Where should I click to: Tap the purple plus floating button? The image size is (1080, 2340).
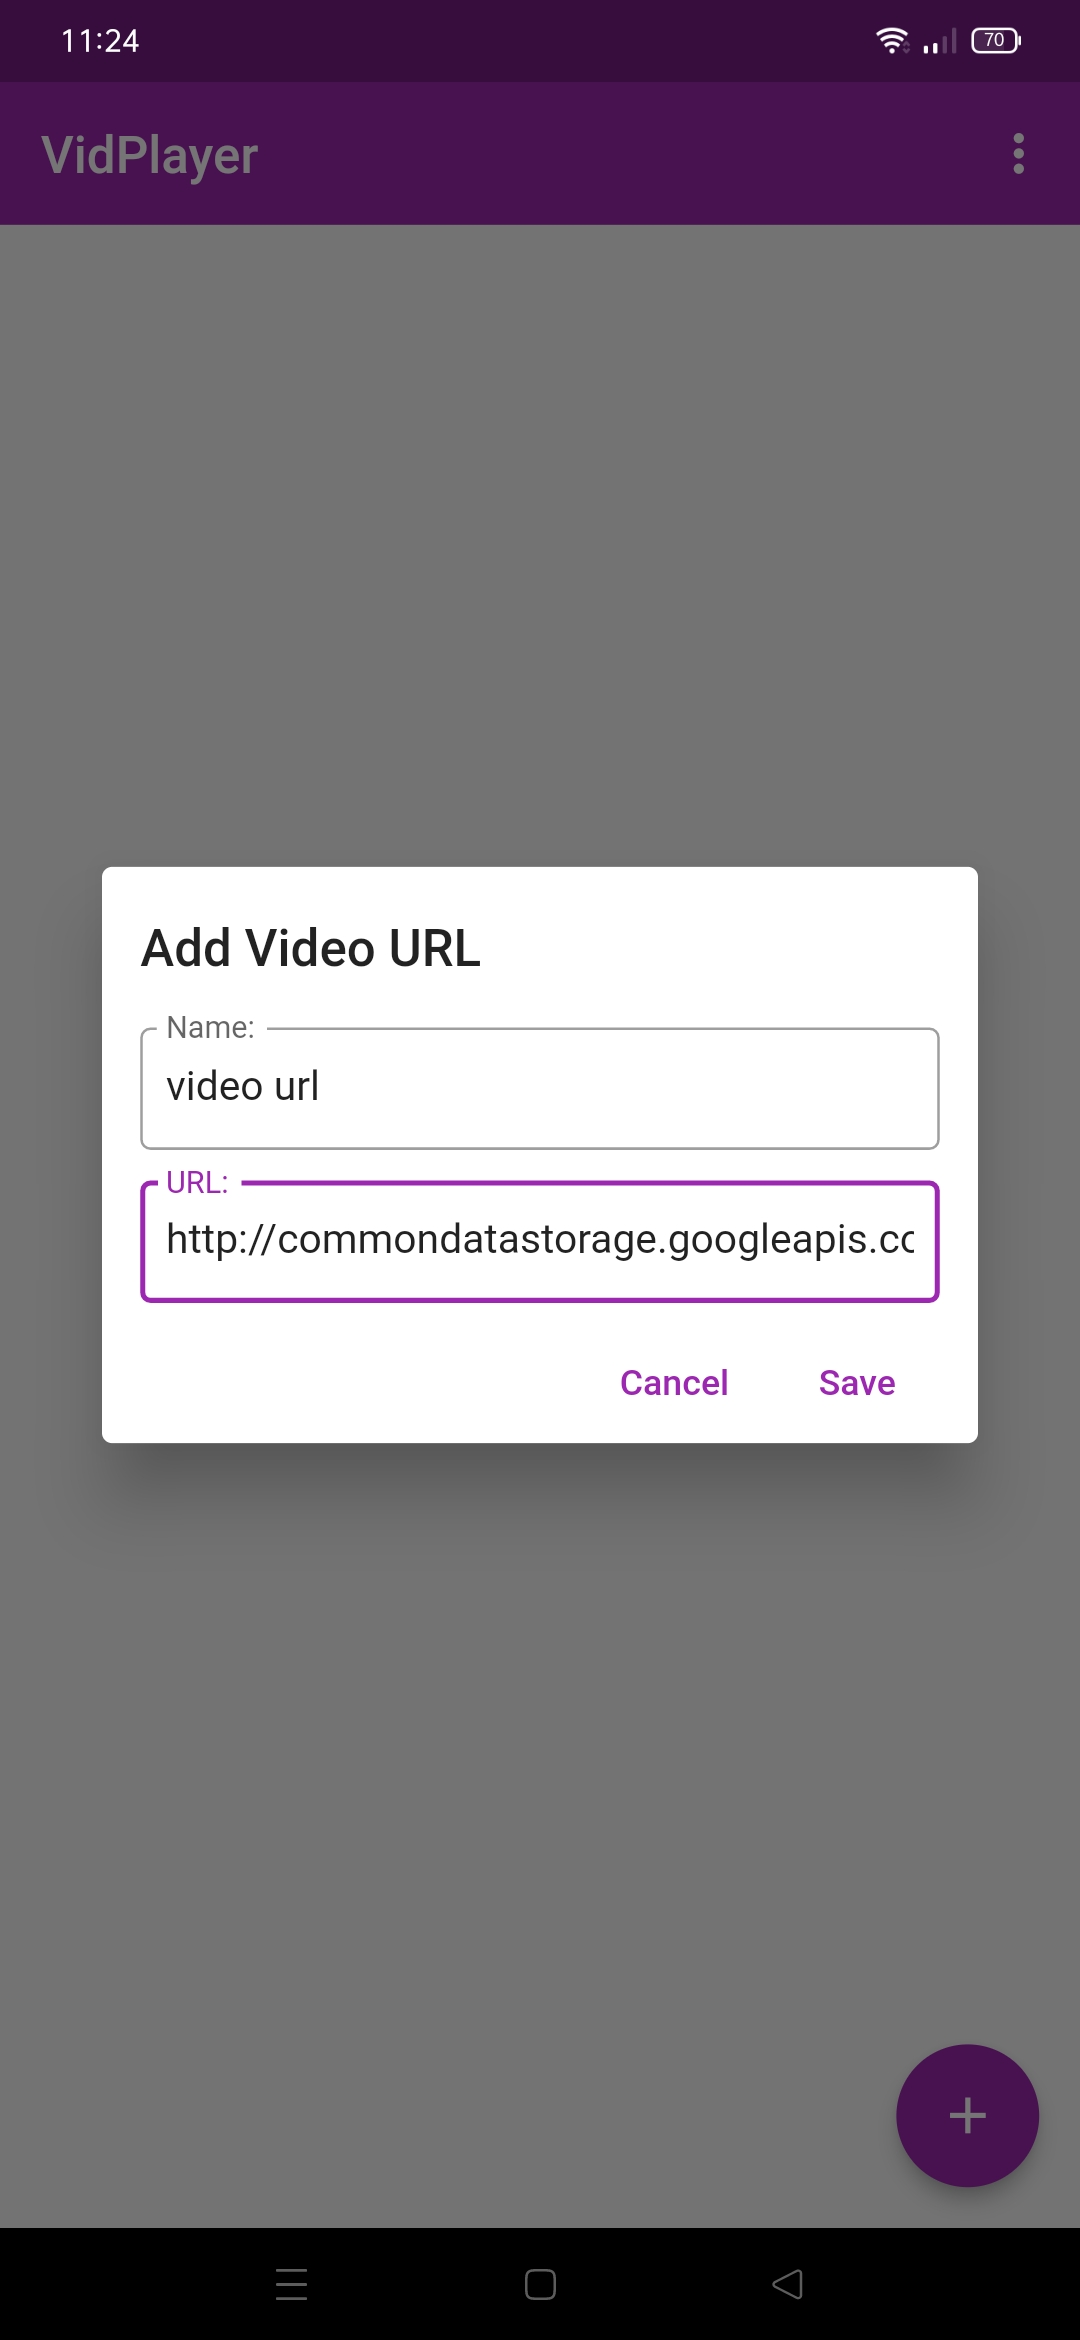pos(967,2115)
